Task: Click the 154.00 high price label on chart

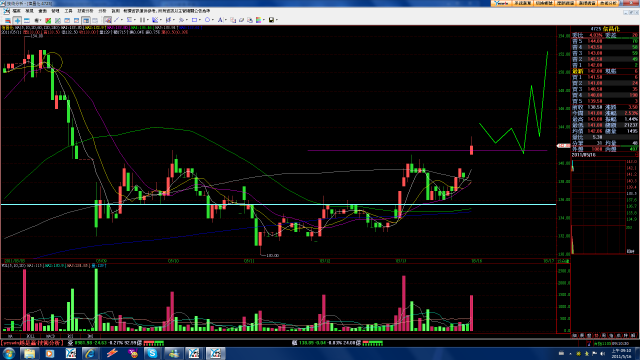Action: click(x=37, y=36)
